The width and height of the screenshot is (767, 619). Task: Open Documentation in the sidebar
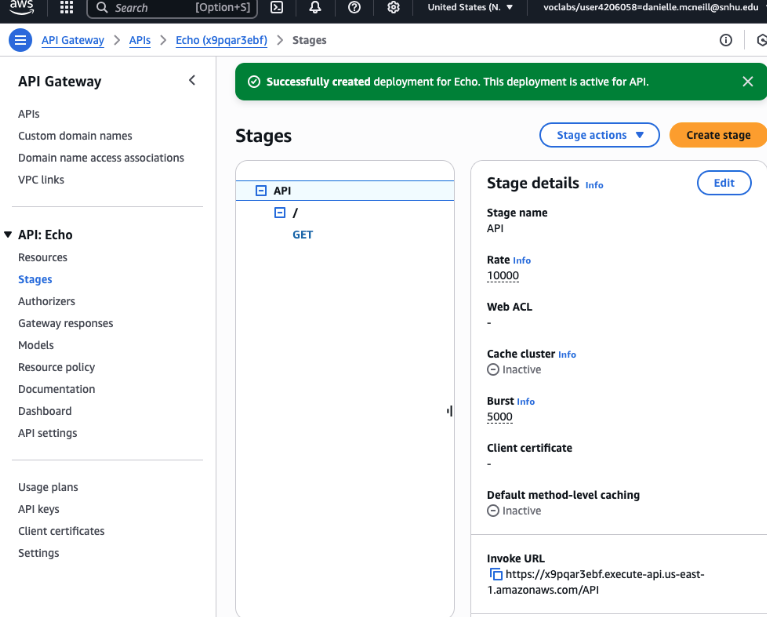57,390
